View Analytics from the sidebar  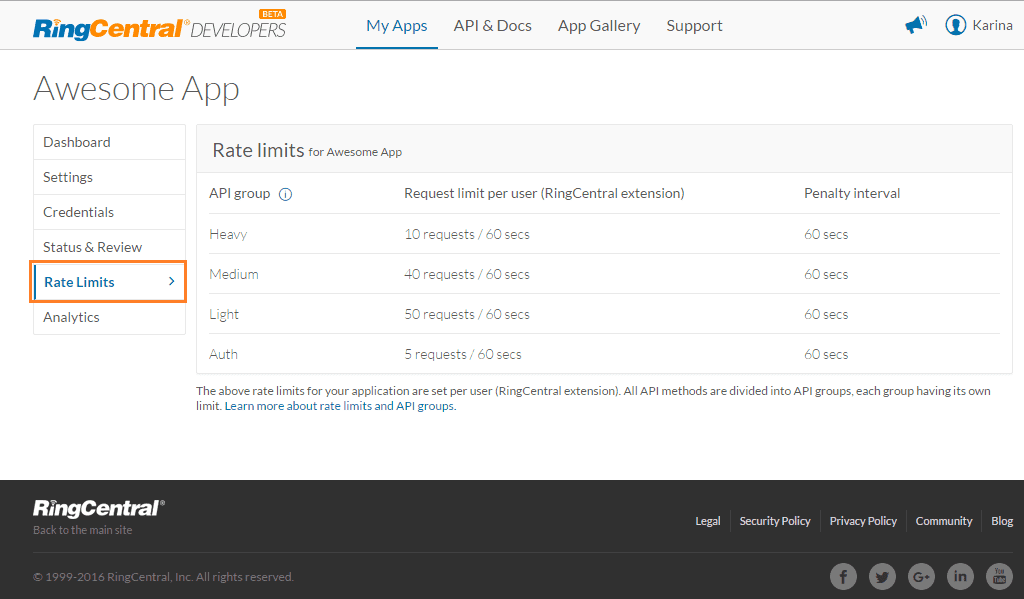(71, 317)
